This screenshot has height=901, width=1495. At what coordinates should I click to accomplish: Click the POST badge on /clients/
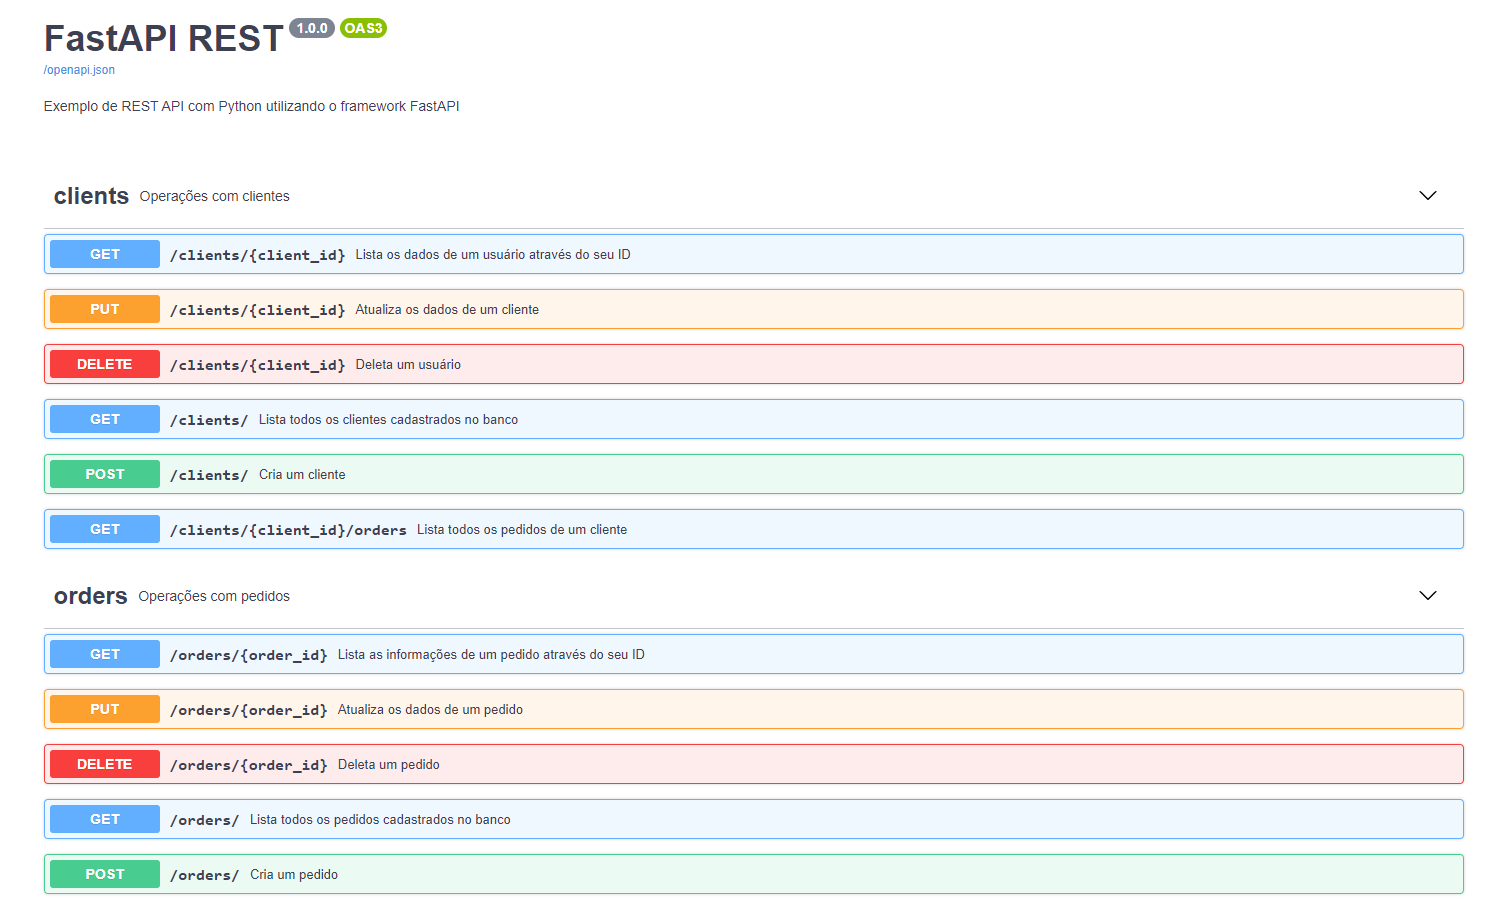[104, 473]
